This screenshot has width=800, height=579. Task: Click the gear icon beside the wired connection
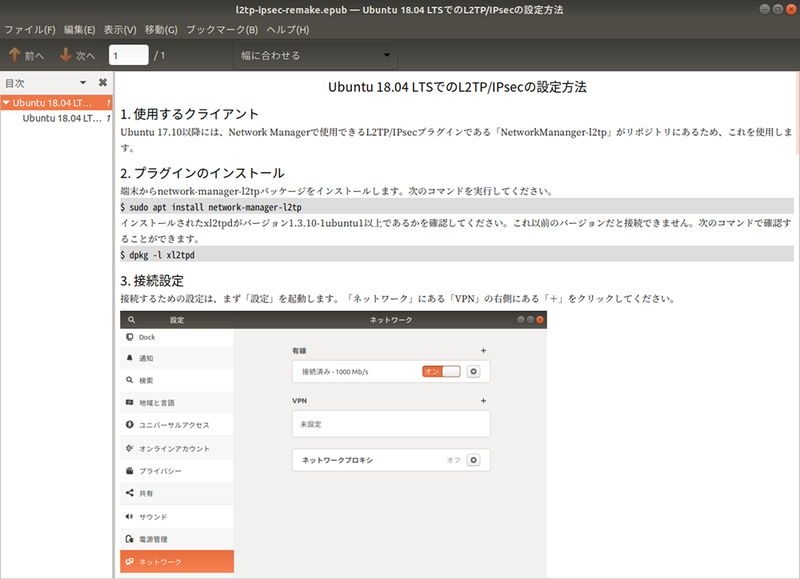point(473,371)
